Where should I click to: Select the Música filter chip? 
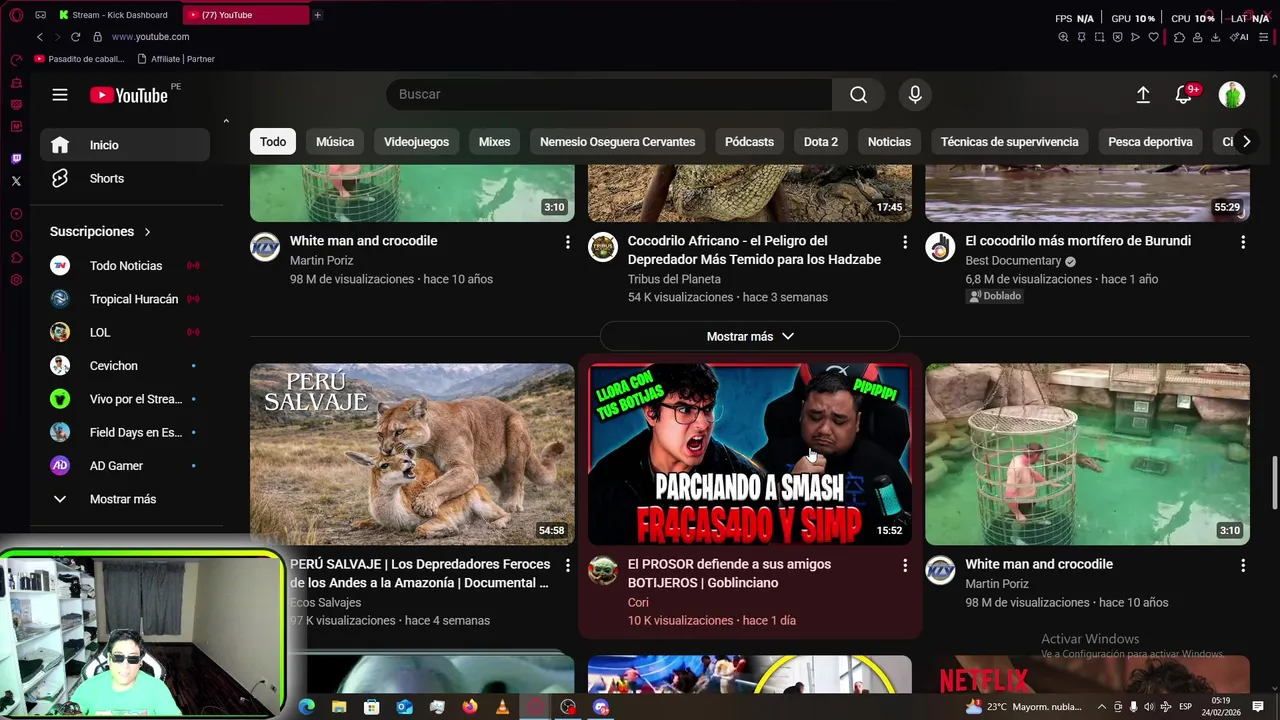[x=335, y=142]
